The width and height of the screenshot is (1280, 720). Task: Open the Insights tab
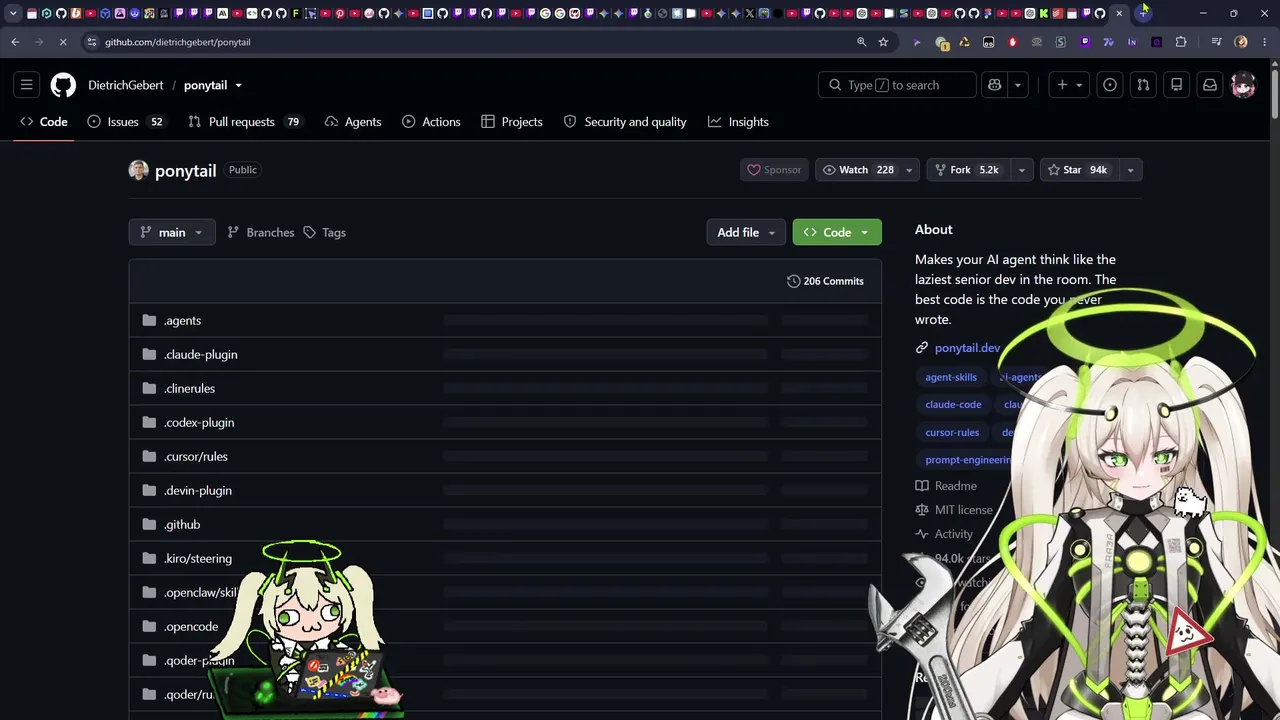click(738, 122)
